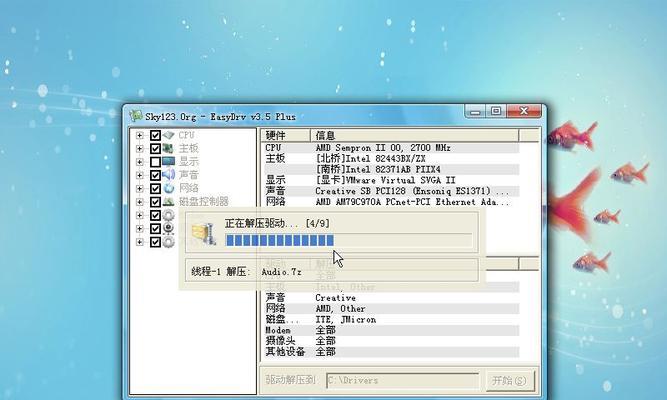Expand the 主板 tree node
Viewport: 667px width, 400px height.
point(140,149)
